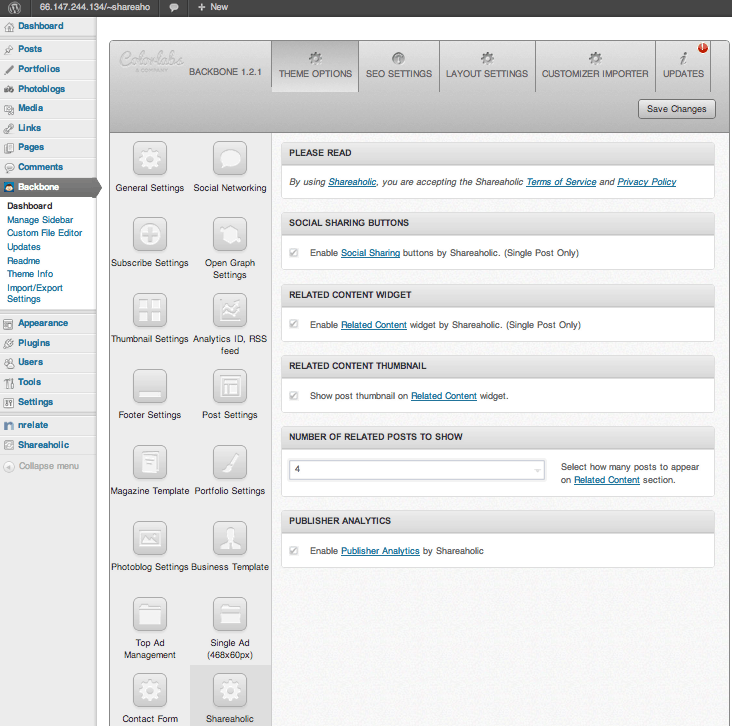The width and height of the screenshot is (732, 726).
Task: Follow the Publisher Analytics link
Action: coord(380,550)
